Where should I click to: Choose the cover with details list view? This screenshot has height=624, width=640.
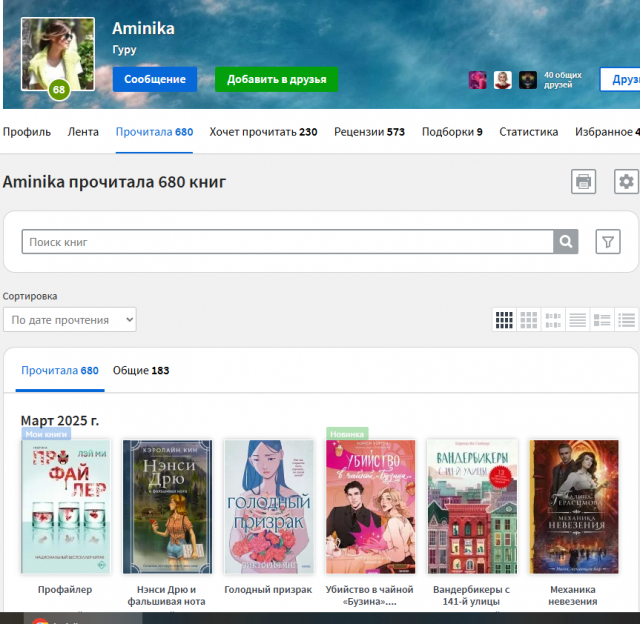click(602, 320)
